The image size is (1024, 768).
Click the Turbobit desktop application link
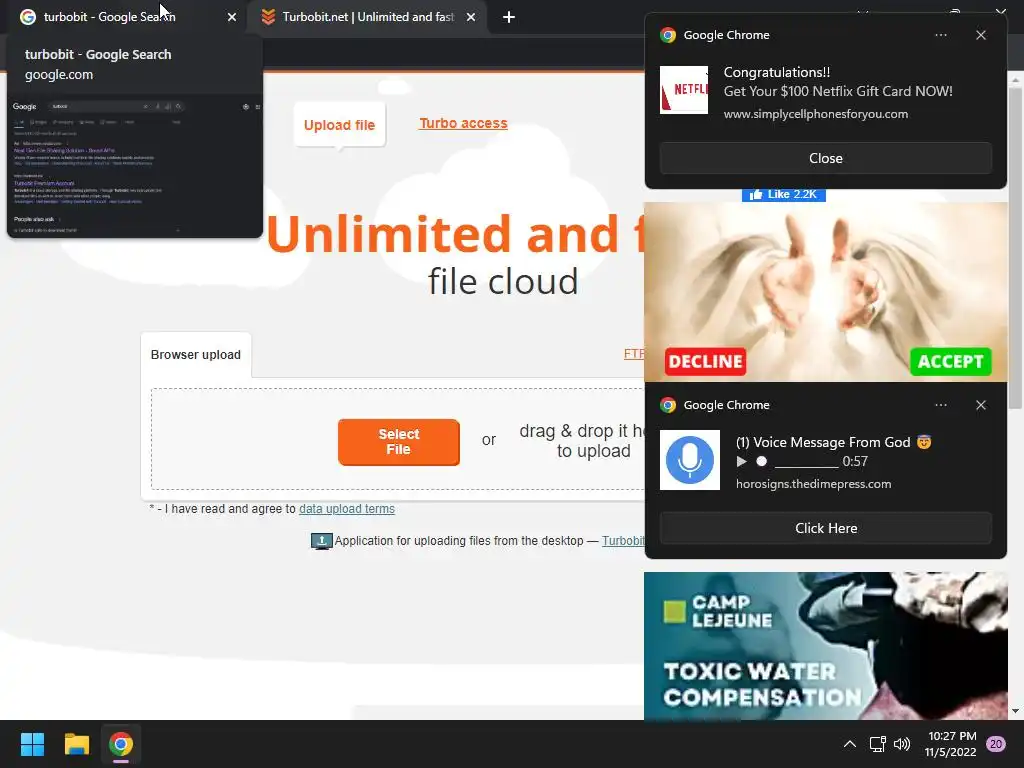point(623,541)
